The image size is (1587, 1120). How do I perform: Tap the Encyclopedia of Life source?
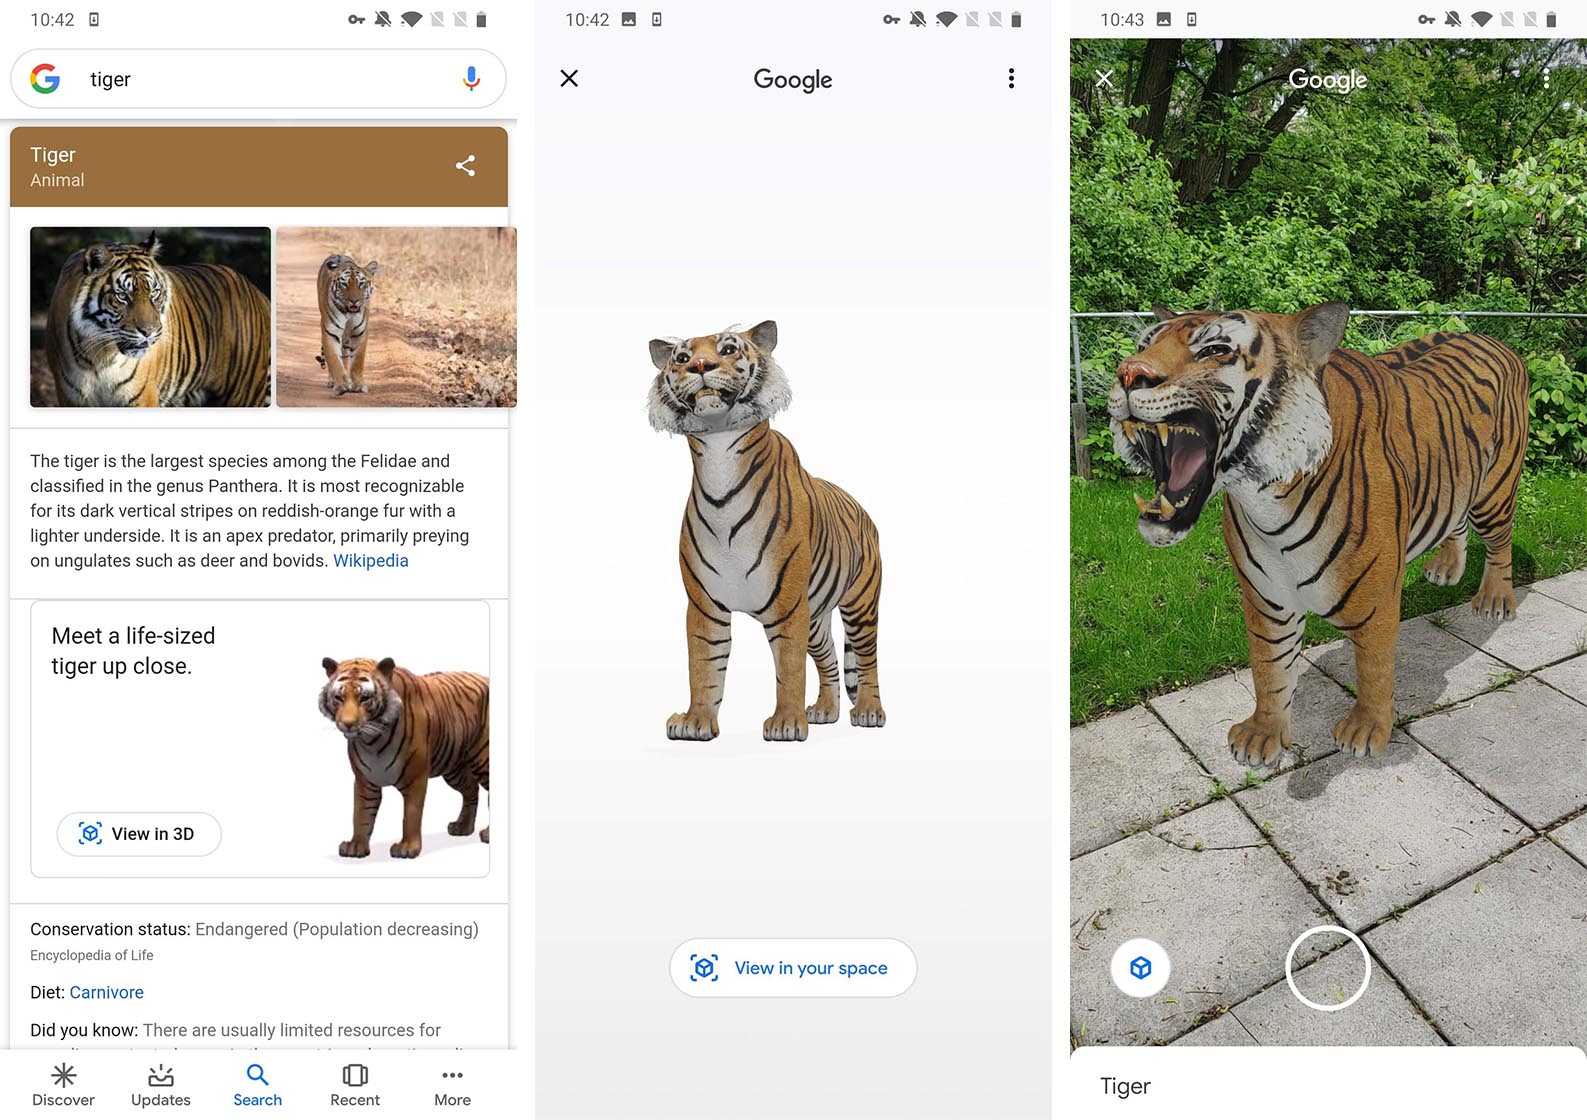[92, 956]
